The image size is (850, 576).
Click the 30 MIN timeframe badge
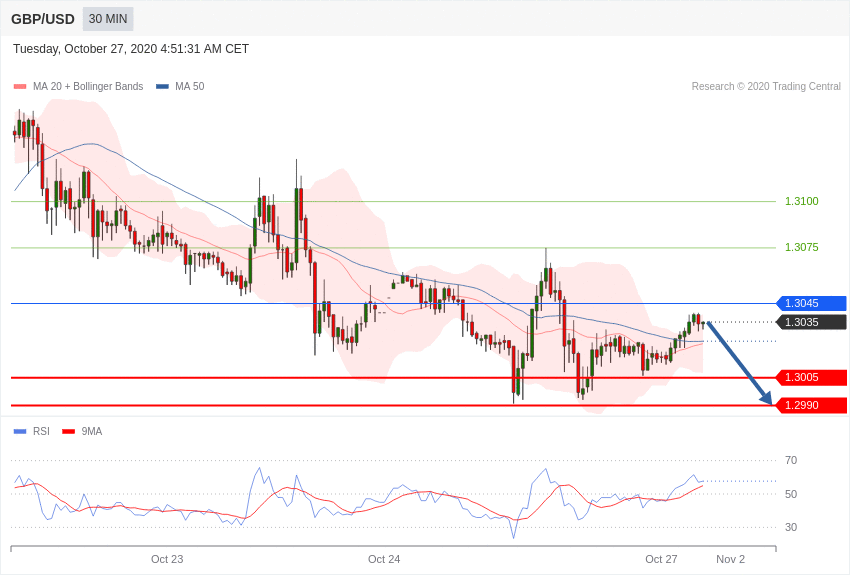coord(108,19)
